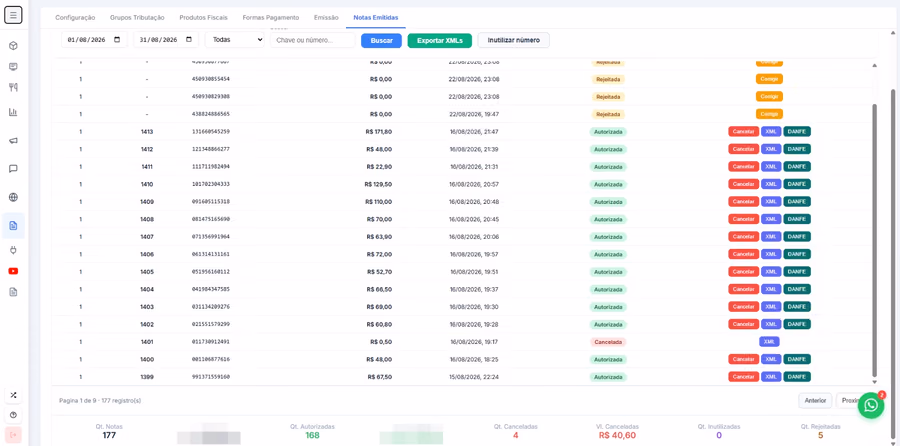The width and height of the screenshot is (900, 446).
Task: Open calendar picker on start date 01/08/2026
Action: click(x=117, y=40)
